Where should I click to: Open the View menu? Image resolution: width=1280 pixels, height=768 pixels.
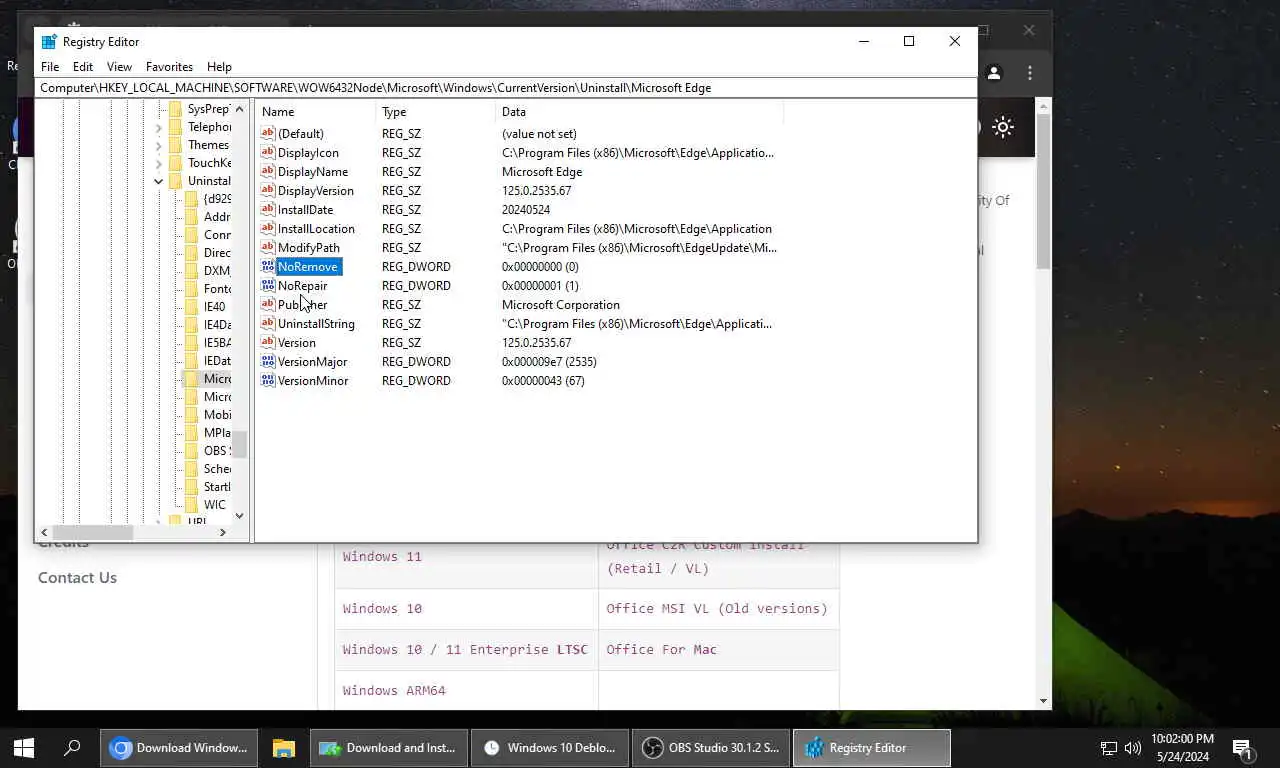pyautogui.click(x=119, y=67)
